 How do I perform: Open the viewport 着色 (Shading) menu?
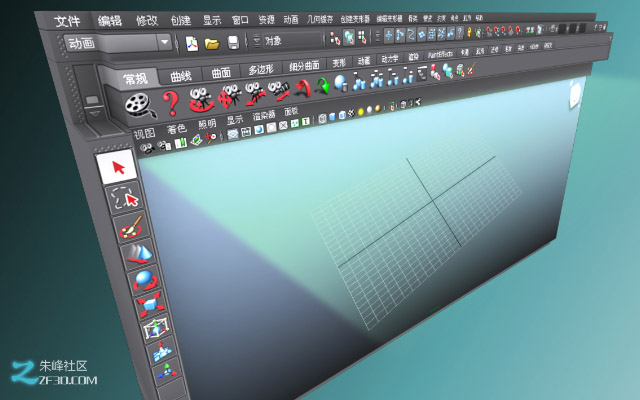point(177,129)
